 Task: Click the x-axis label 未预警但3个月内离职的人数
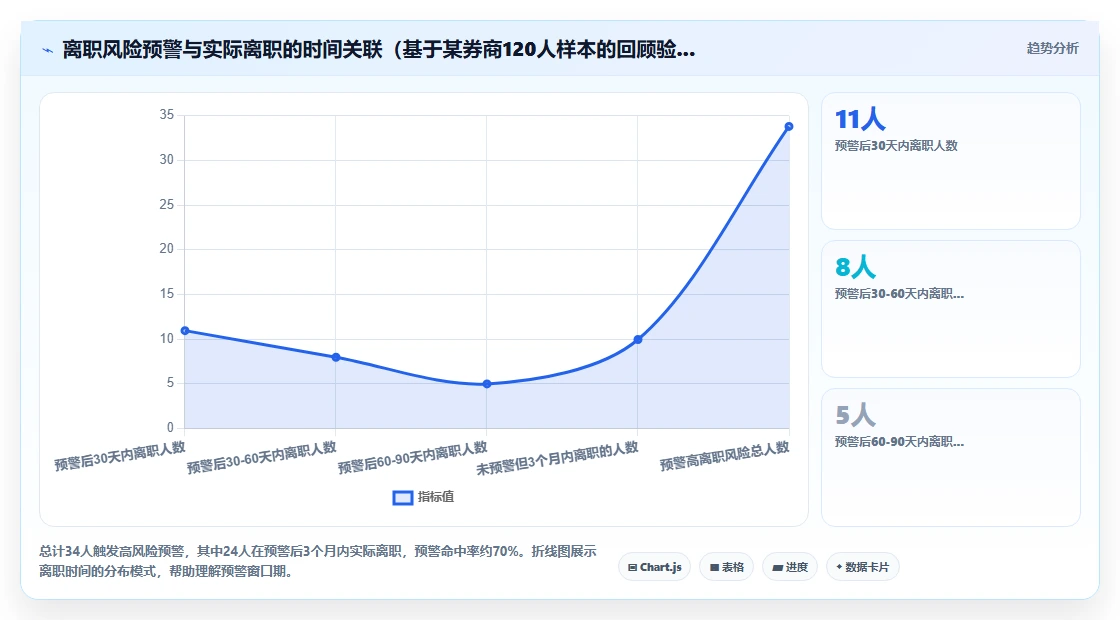point(557,459)
